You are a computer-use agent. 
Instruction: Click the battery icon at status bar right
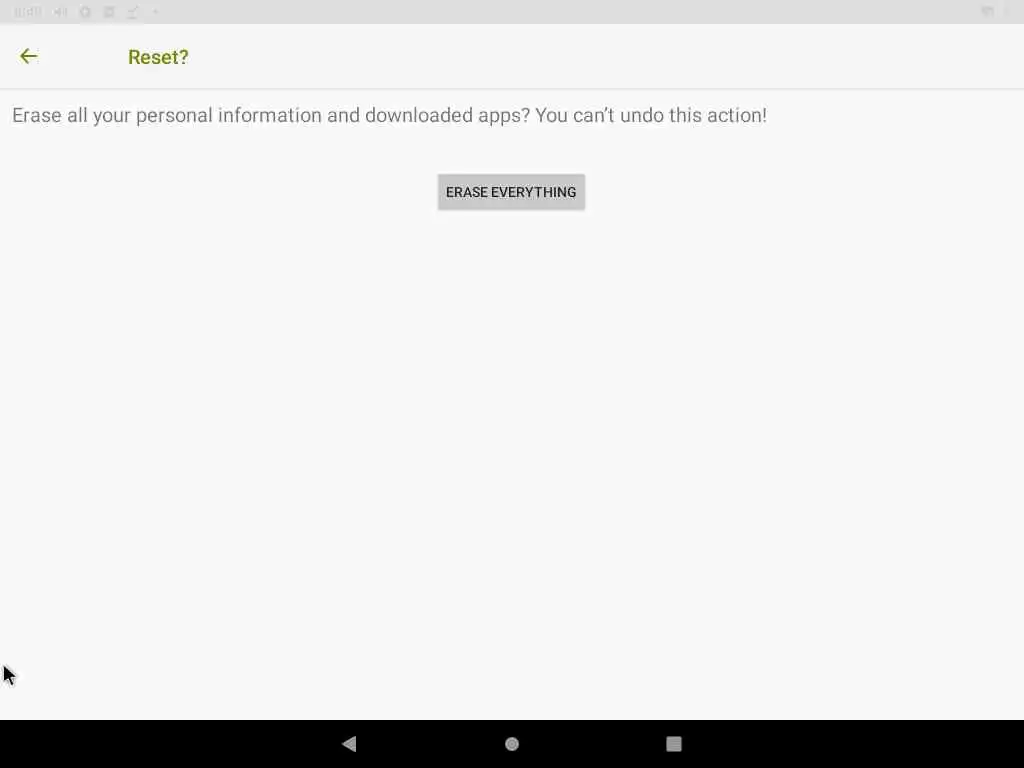click(x=1007, y=12)
